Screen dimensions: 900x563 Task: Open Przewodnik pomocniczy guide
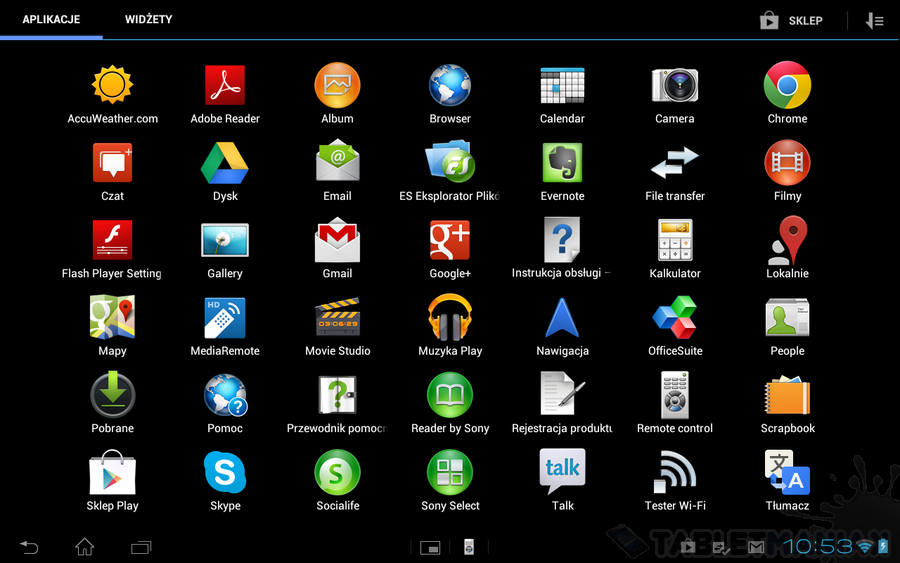click(x=338, y=395)
